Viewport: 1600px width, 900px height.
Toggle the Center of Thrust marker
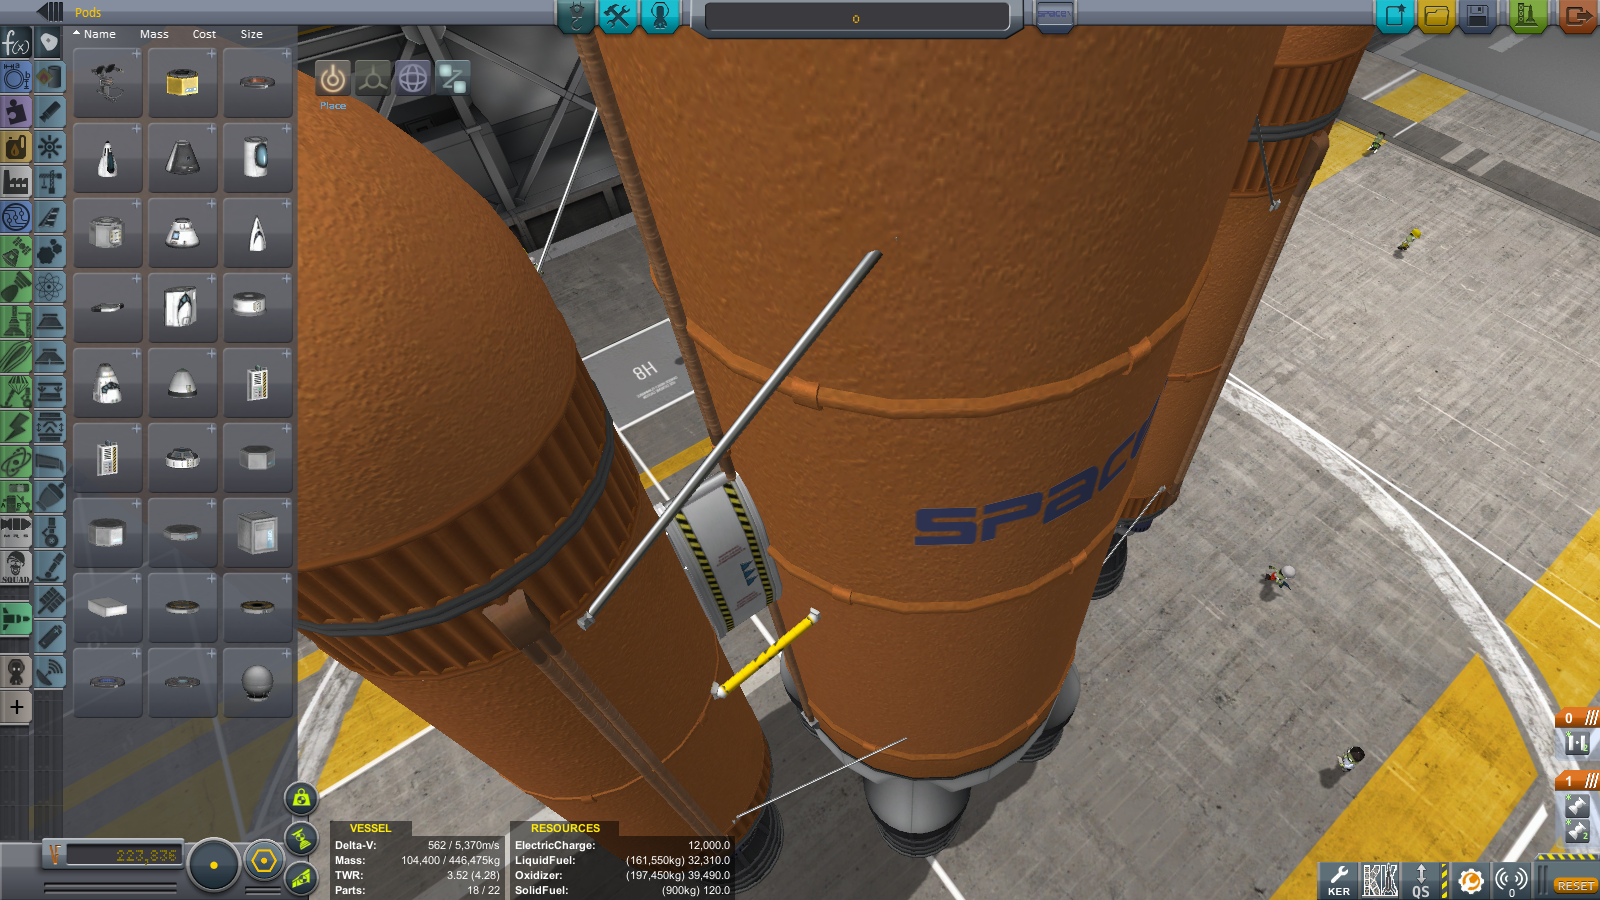[301, 838]
